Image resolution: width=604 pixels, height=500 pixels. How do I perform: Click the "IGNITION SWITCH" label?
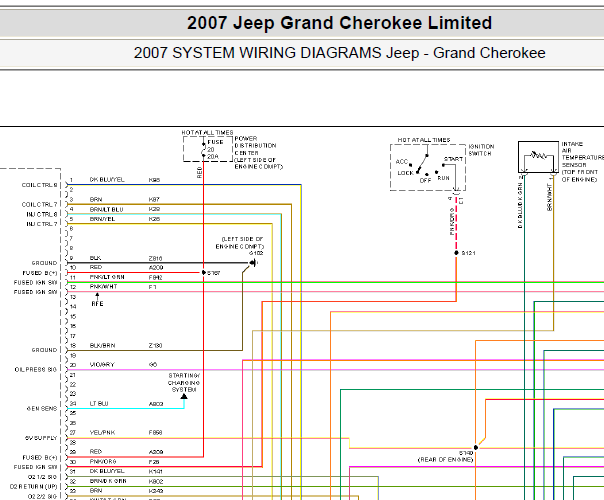pos(481,150)
